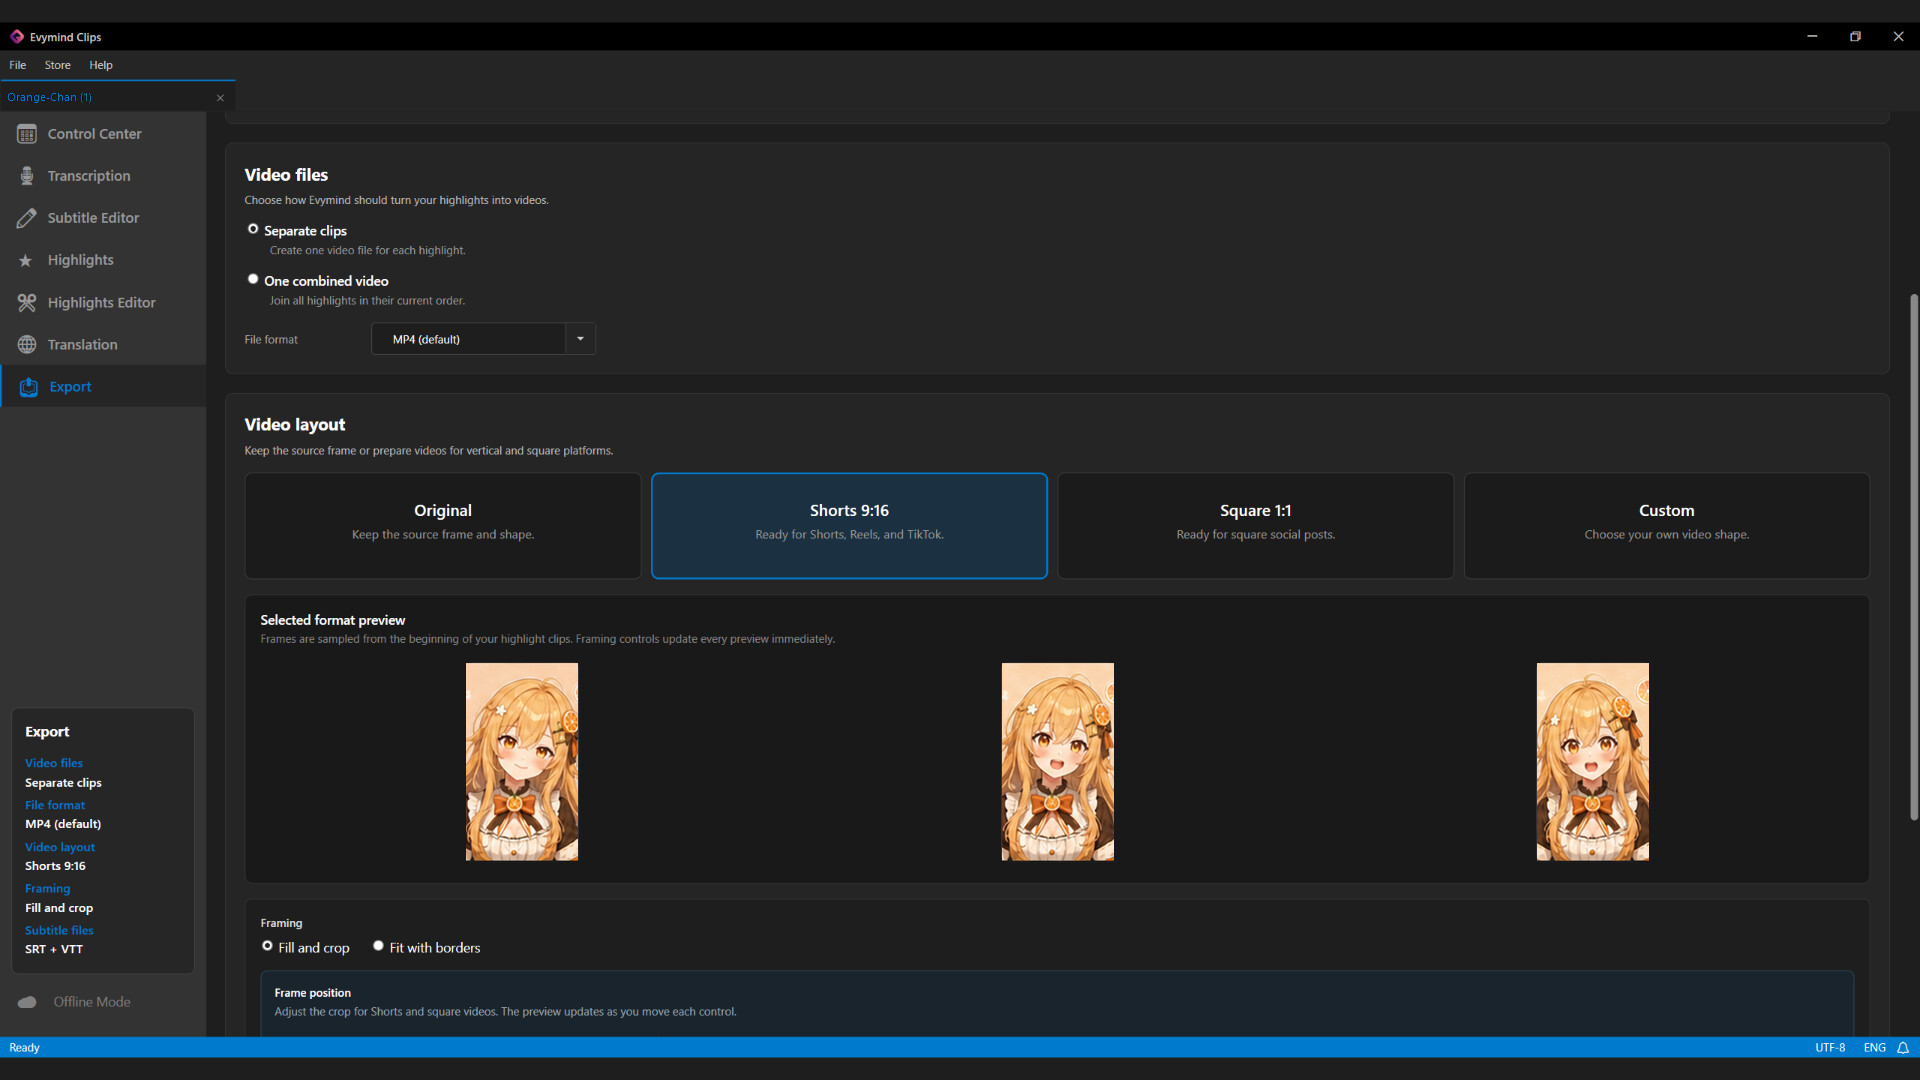Viewport: 1920px width, 1080px height.
Task: Jump to Video layout summary link
Action: [x=60, y=847]
